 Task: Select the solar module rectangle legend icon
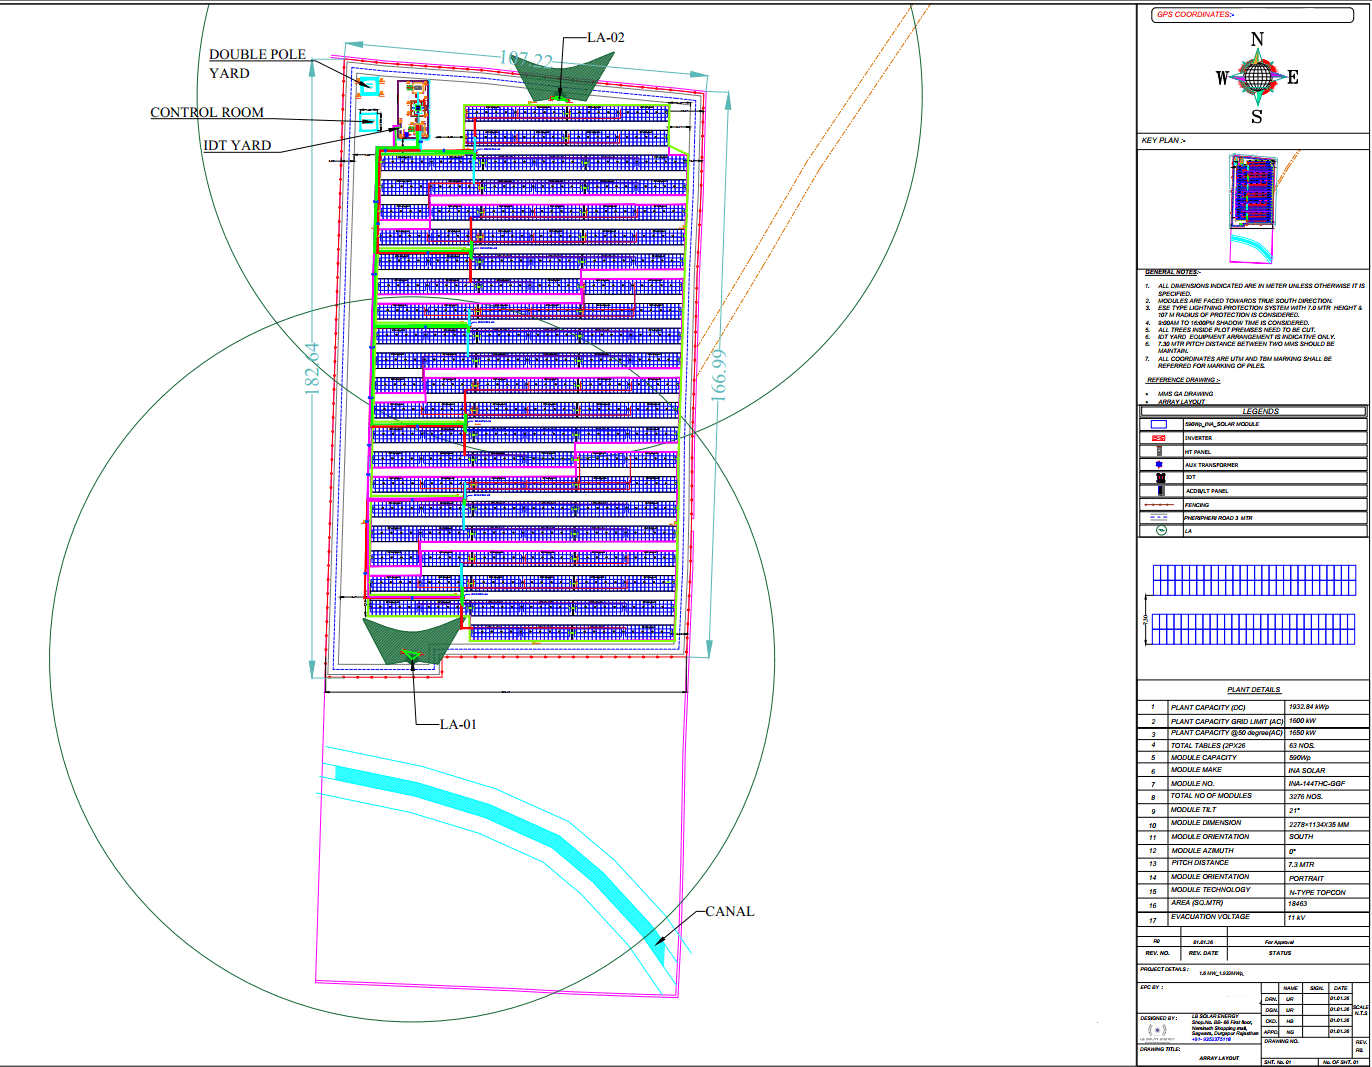pyautogui.click(x=1159, y=424)
